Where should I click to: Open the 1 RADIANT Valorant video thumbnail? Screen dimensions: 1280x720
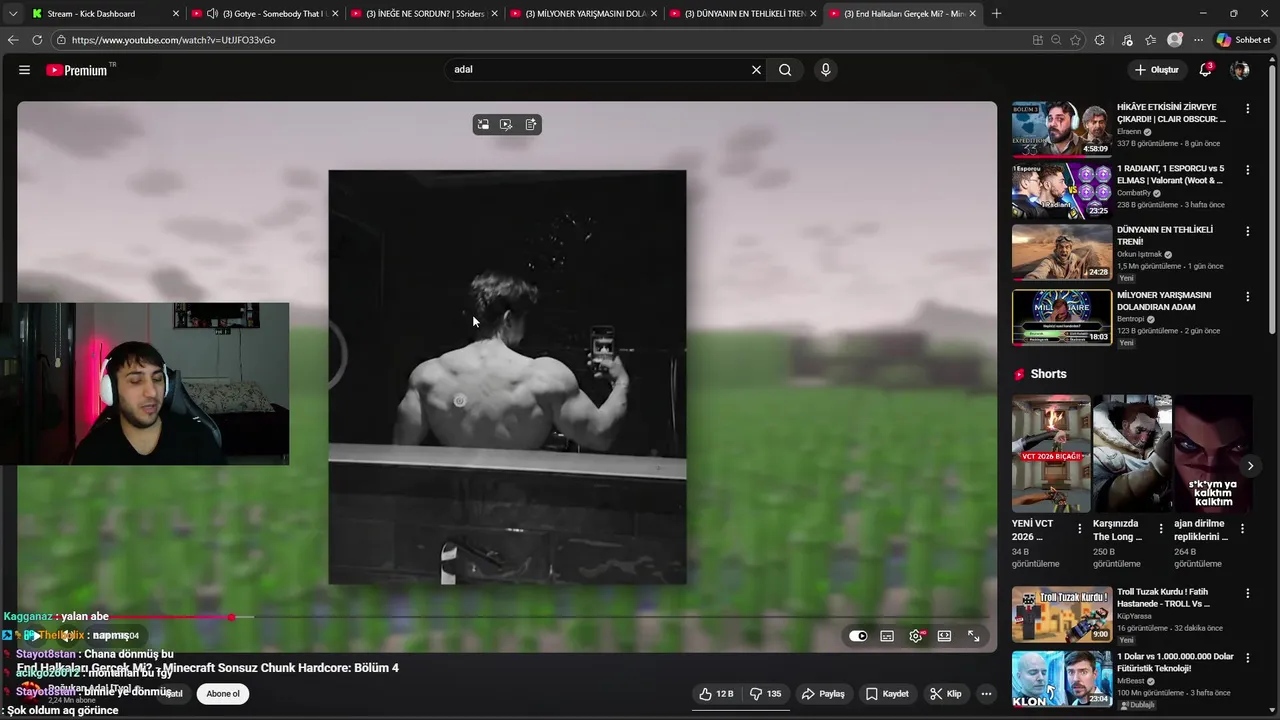(x=1061, y=191)
